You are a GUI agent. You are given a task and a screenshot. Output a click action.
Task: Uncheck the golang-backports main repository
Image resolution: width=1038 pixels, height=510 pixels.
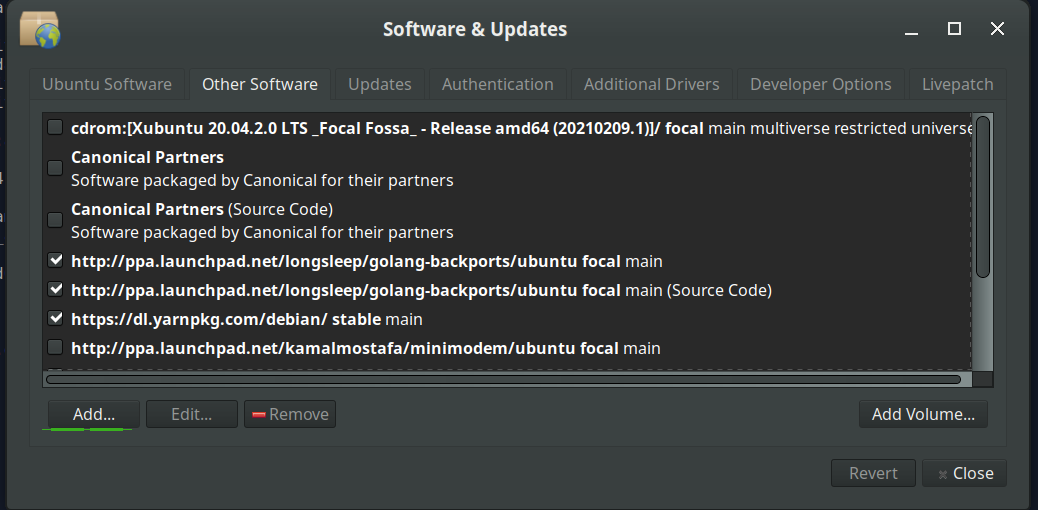pos(55,261)
